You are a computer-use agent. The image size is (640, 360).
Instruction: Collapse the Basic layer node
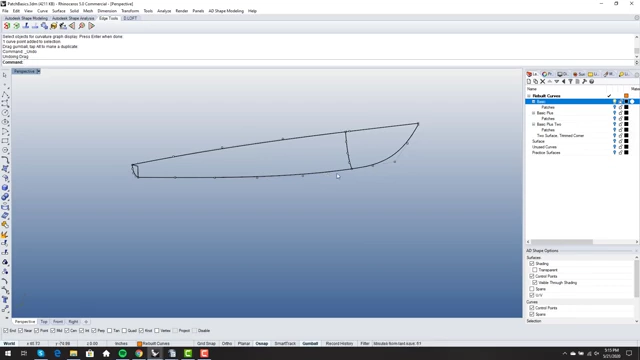tap(533, 102)
